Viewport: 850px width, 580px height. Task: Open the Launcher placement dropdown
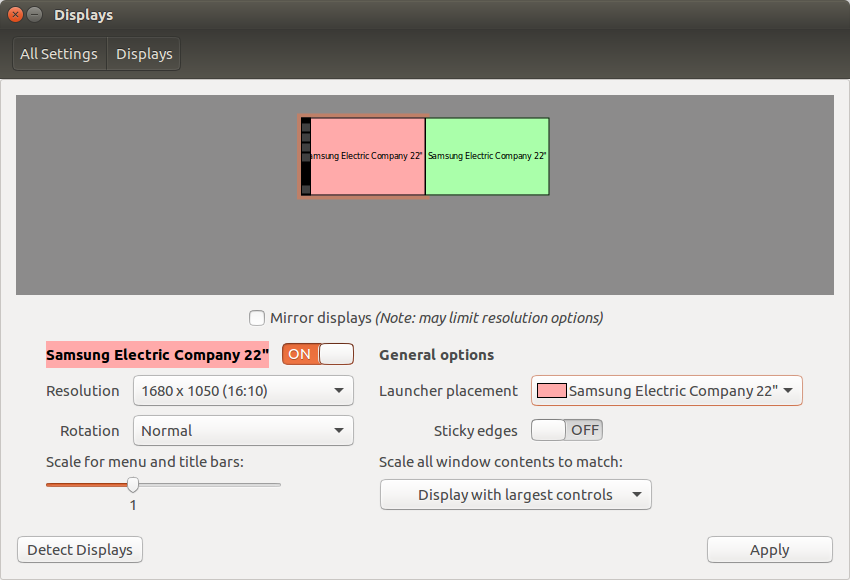667,391
